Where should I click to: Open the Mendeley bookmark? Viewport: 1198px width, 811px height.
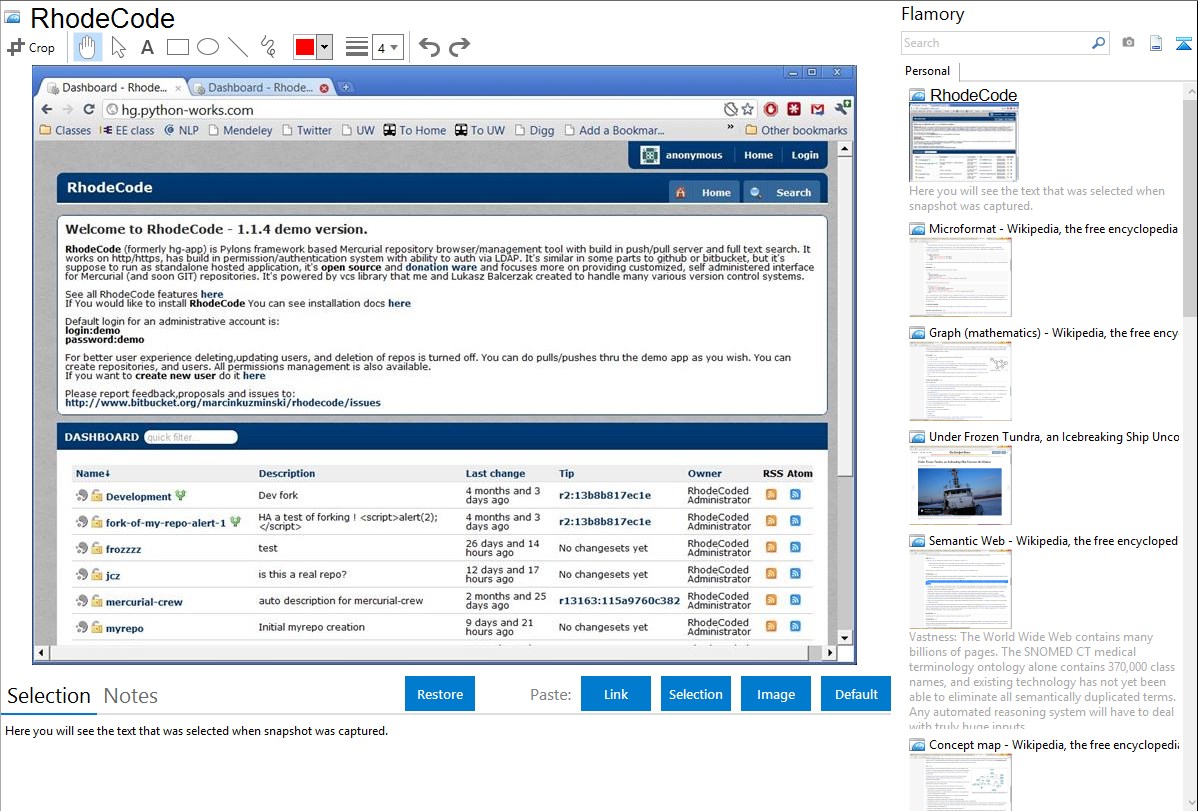[x=240, y=130]
